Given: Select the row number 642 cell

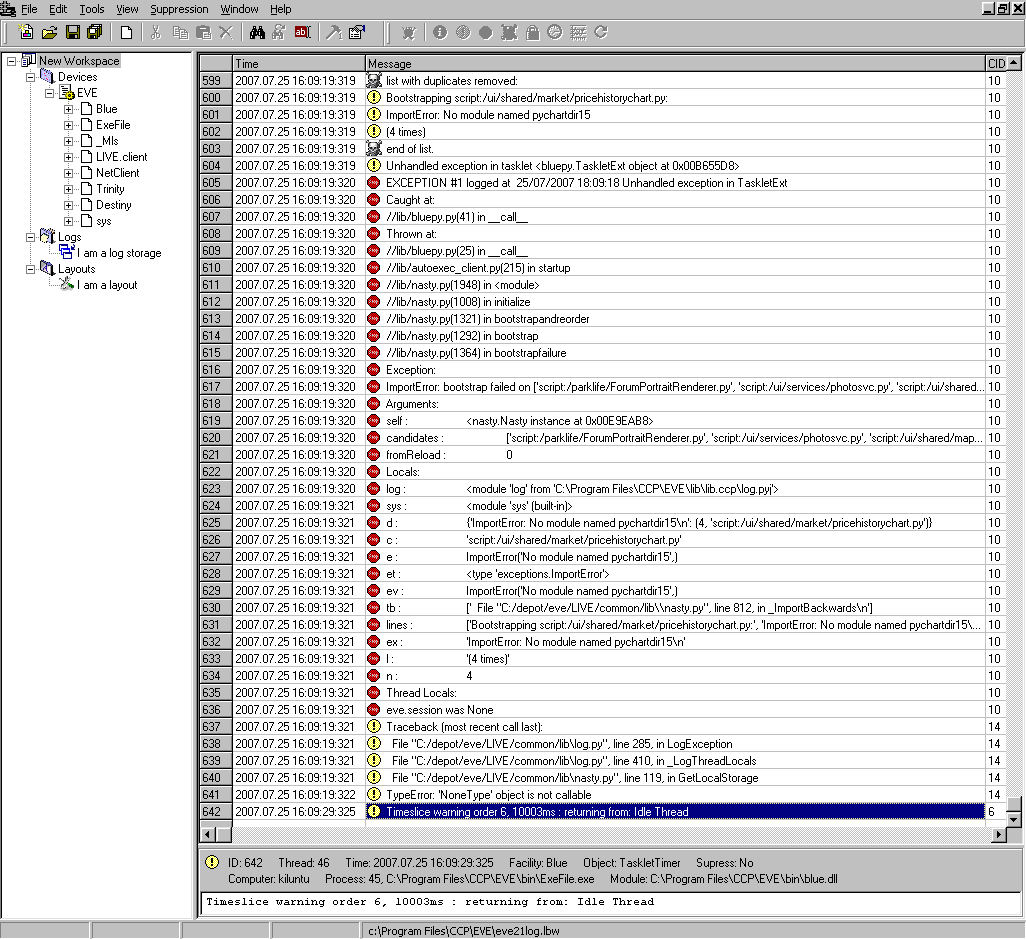Looking at the screenshot, I should point(216,811).
